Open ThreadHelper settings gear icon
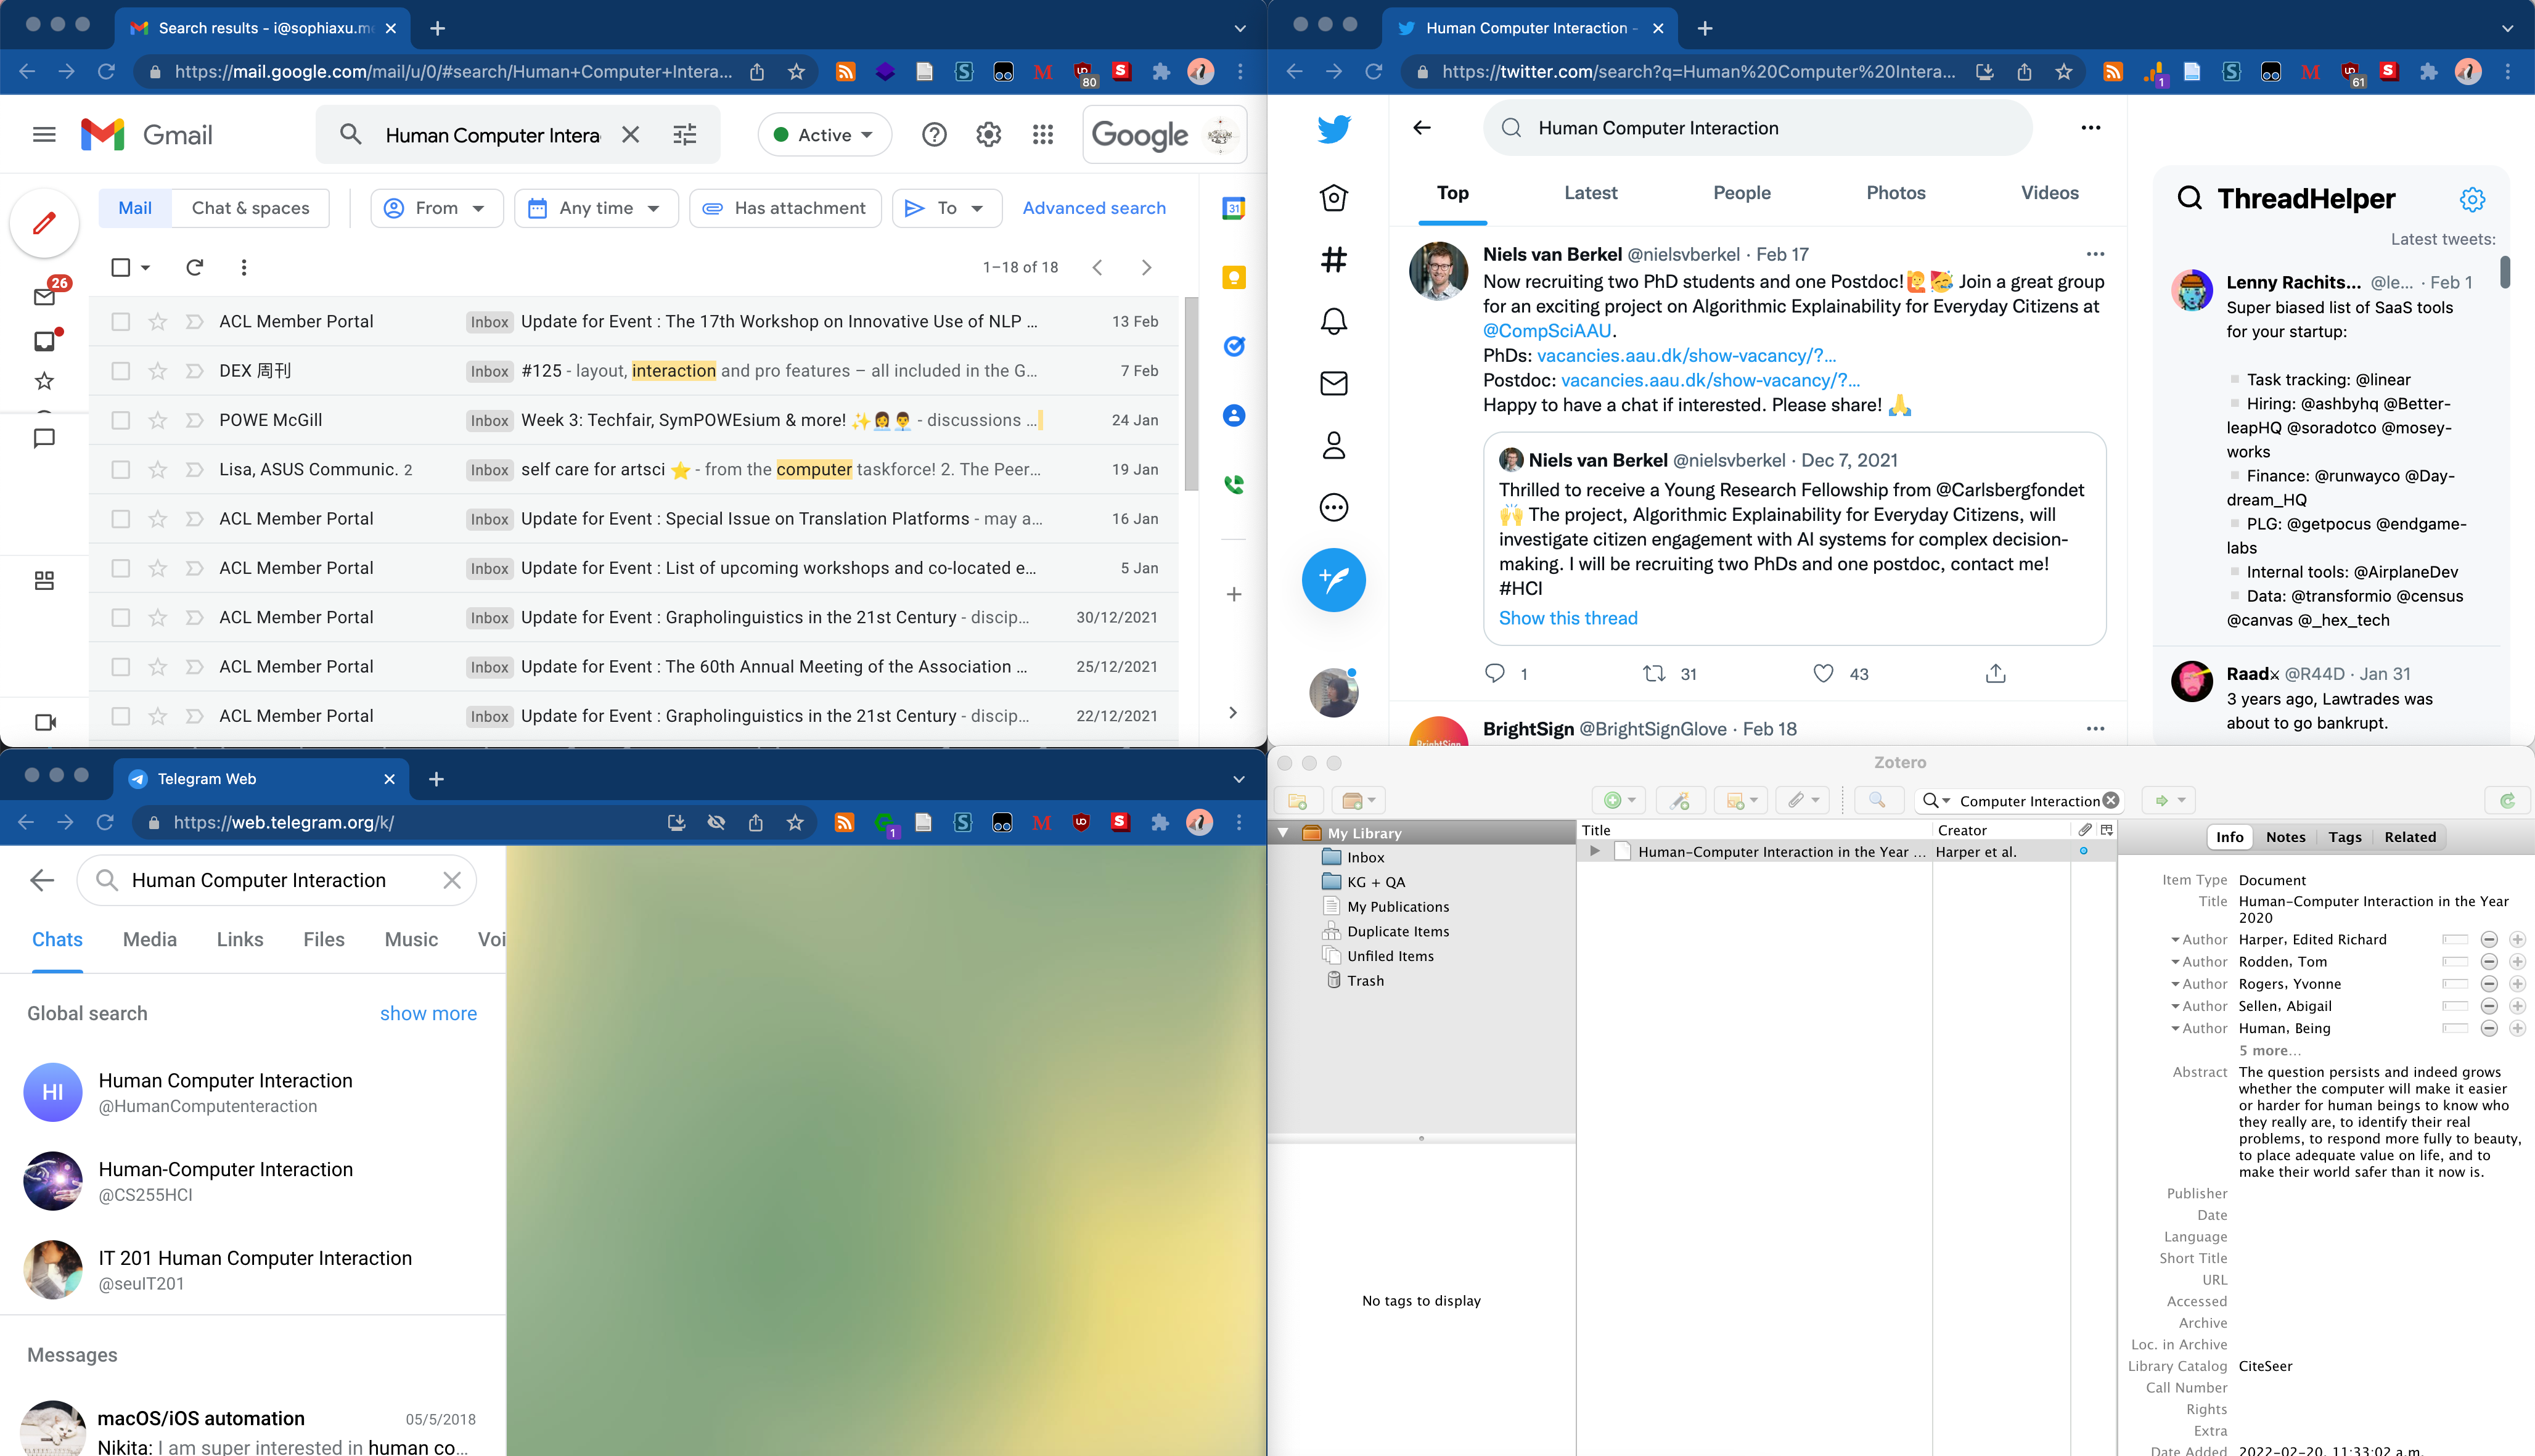The height and width of the screenshot is (1456, 2535). (2472, 199)
